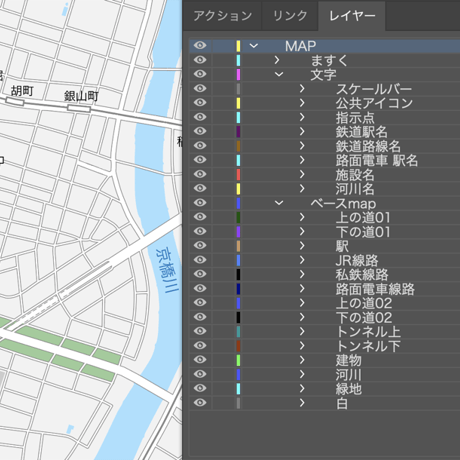This screenshot has height=460, width=460.
Task: Expand the 建物 sublayer
Action: 302,360
